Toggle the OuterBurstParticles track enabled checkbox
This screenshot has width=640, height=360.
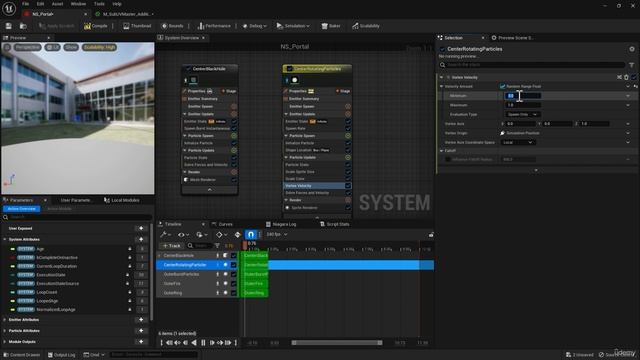[233, 274]
